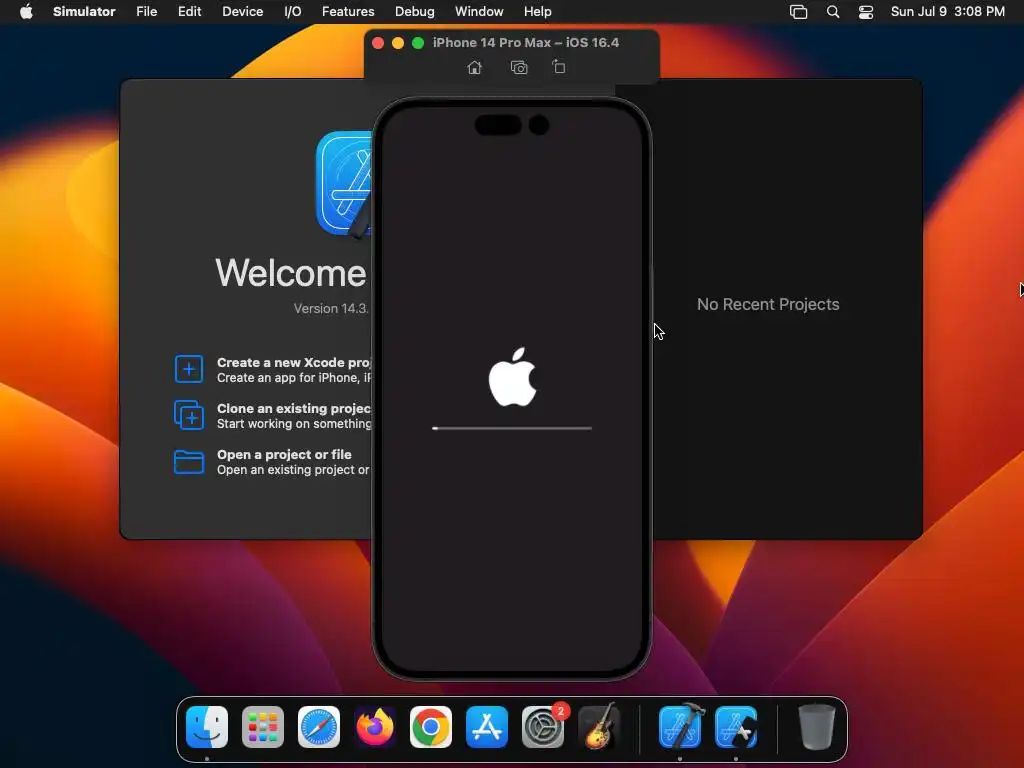Click the clone project duplicate icon
This screenshot has height=768, width=1024.
click(x=189, y=415)
